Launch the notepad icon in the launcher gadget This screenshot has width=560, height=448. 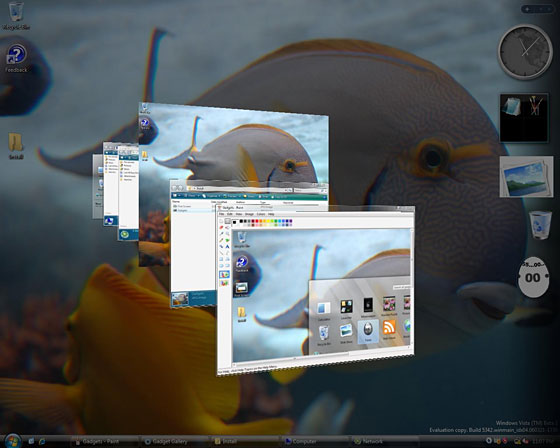pyautogui.click(x=511, y=106)
